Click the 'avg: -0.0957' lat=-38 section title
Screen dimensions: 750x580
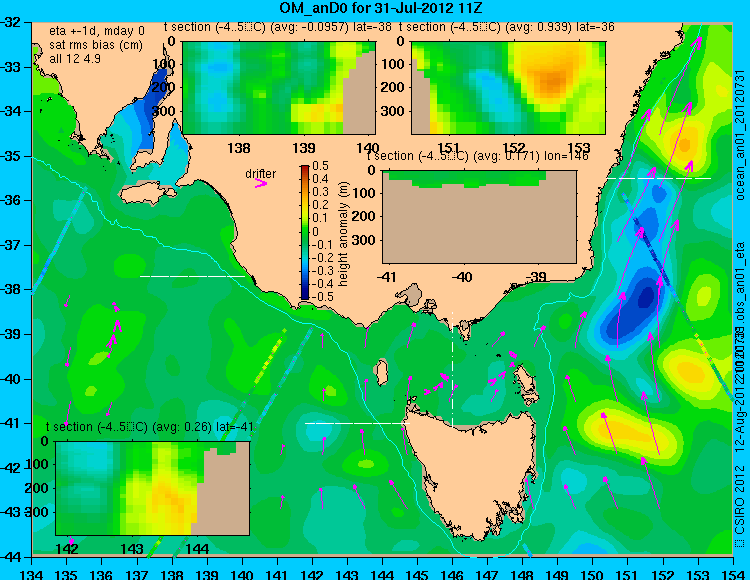pyautogui.click(x=278, y=27)
